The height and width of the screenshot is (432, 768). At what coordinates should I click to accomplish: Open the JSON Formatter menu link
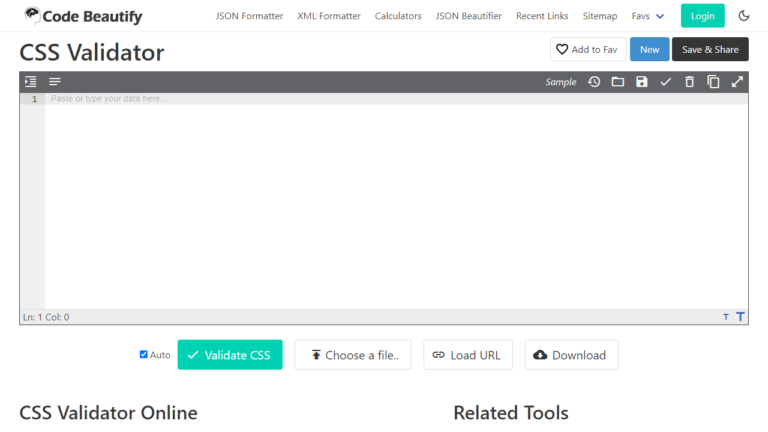point(249,16)
